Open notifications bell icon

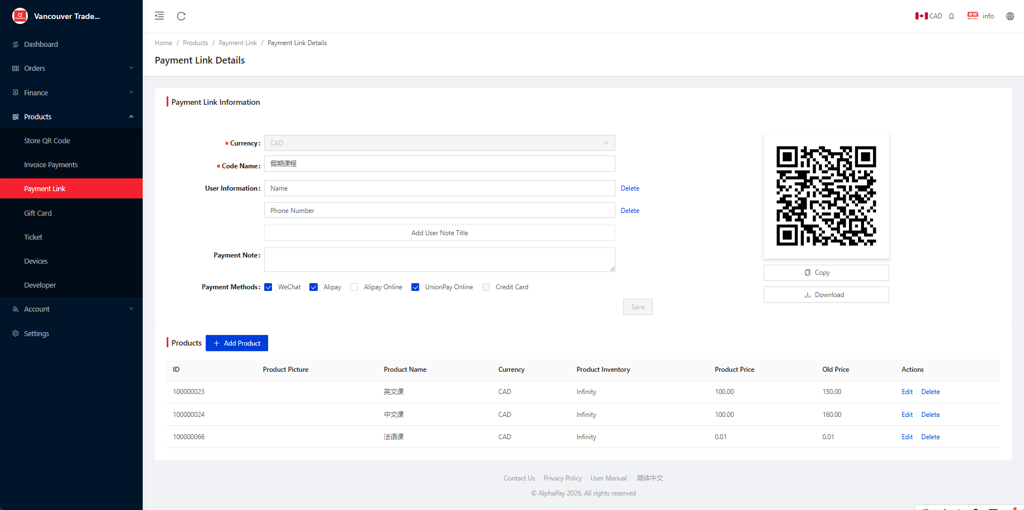point(951,16)
